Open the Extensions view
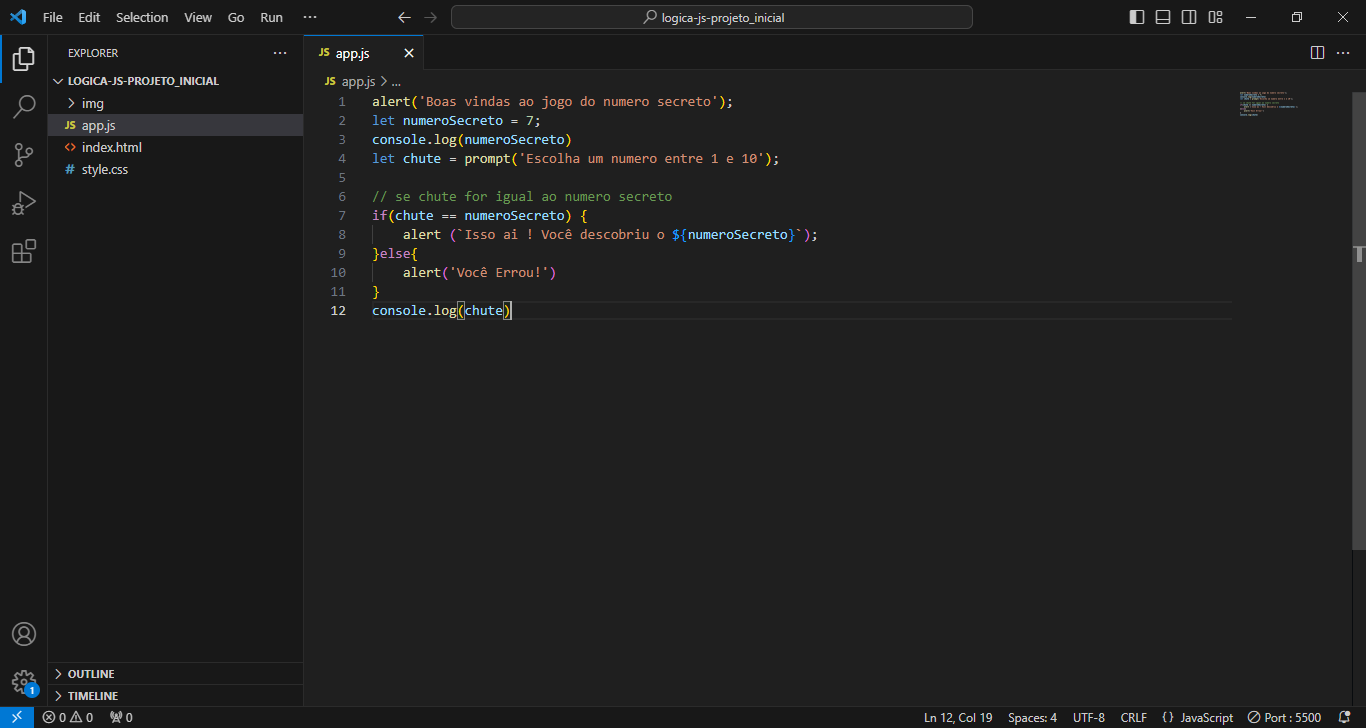The width and height of the screenshot is (1366, 728). (x=23, y=251)
